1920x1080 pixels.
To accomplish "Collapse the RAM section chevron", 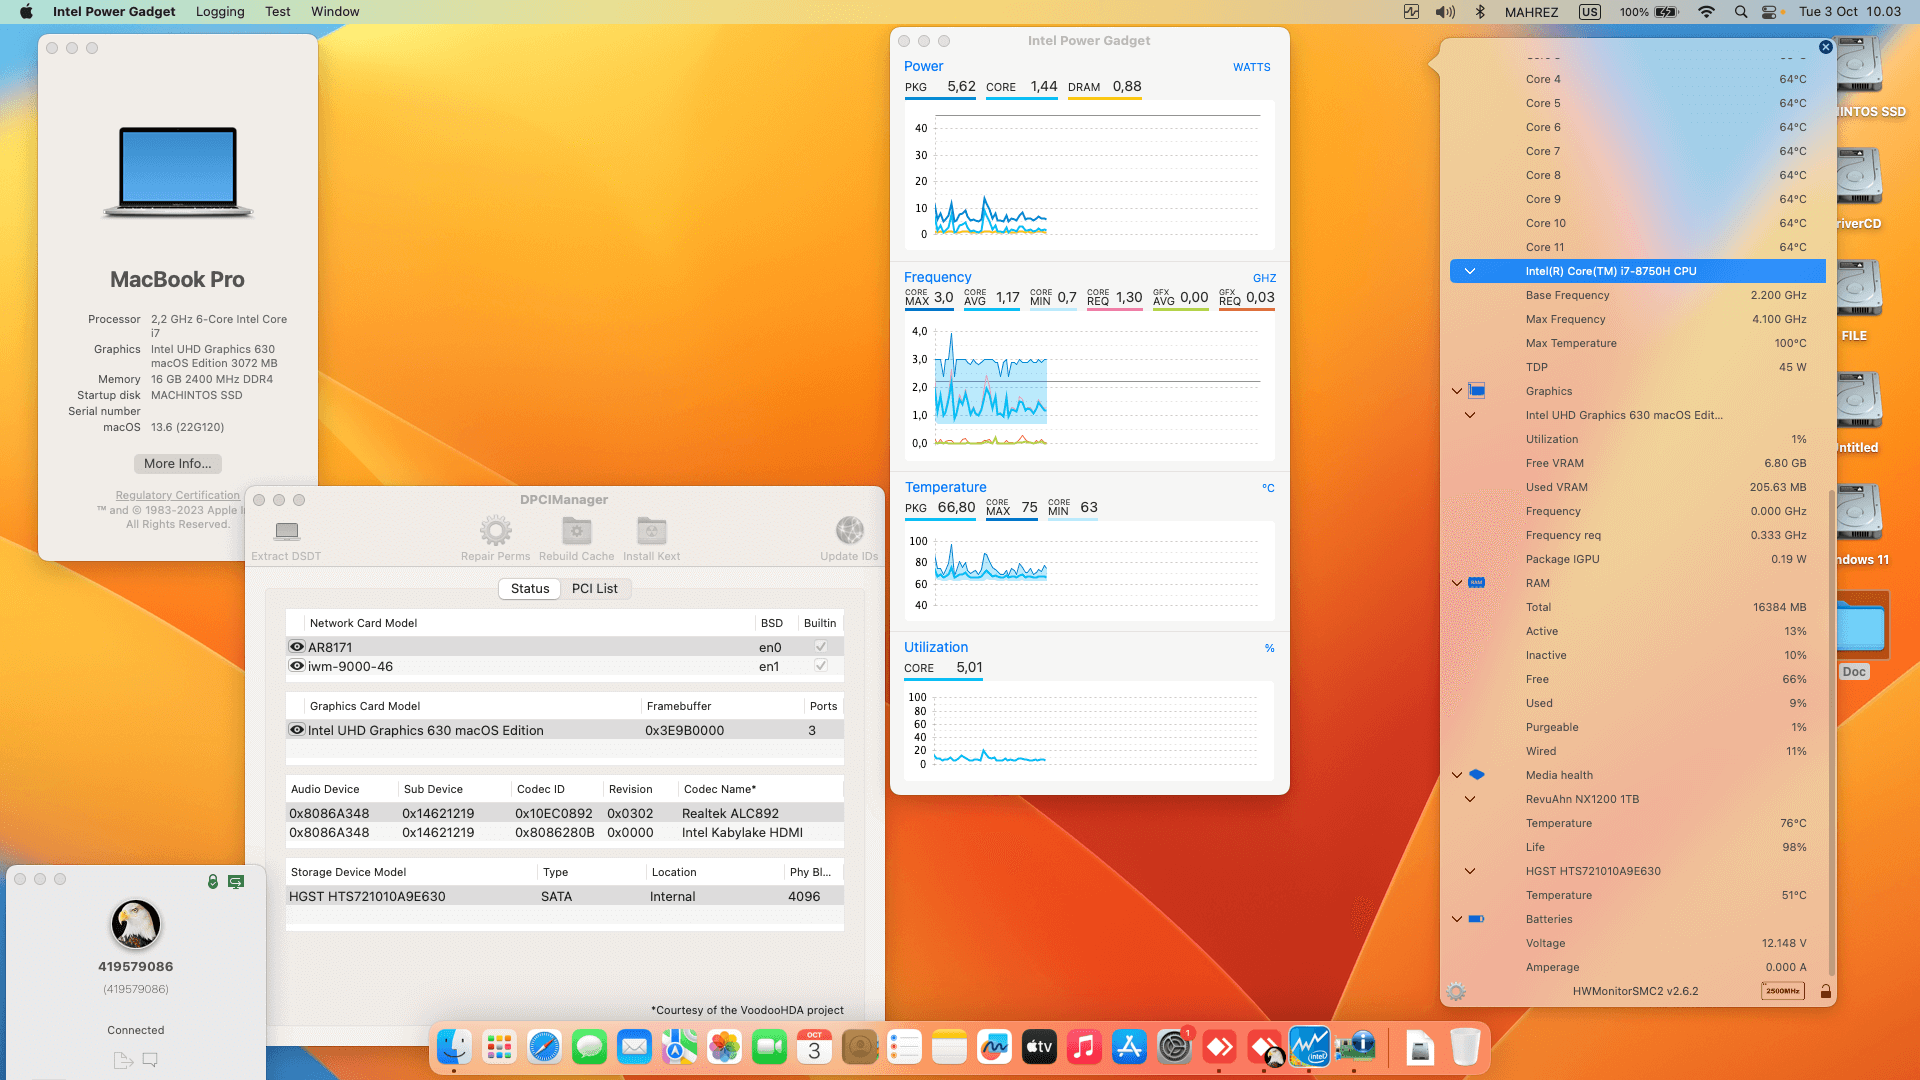I will coord(1457,583).
